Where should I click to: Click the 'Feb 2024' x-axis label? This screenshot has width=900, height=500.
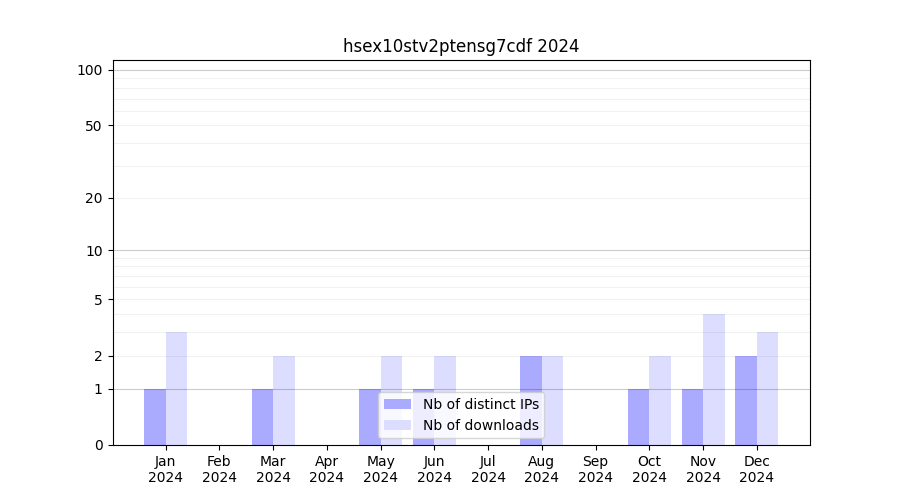coord(219,469)
